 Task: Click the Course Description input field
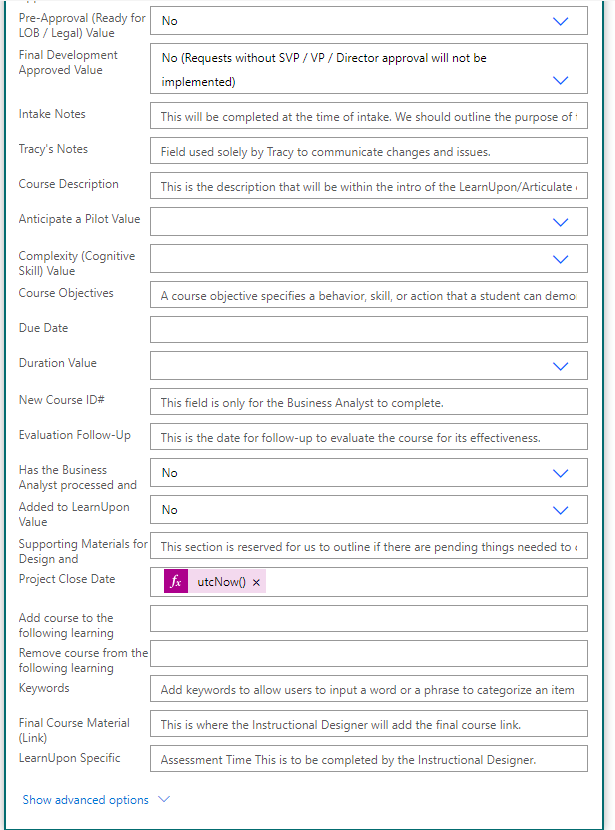pos(369,186)
